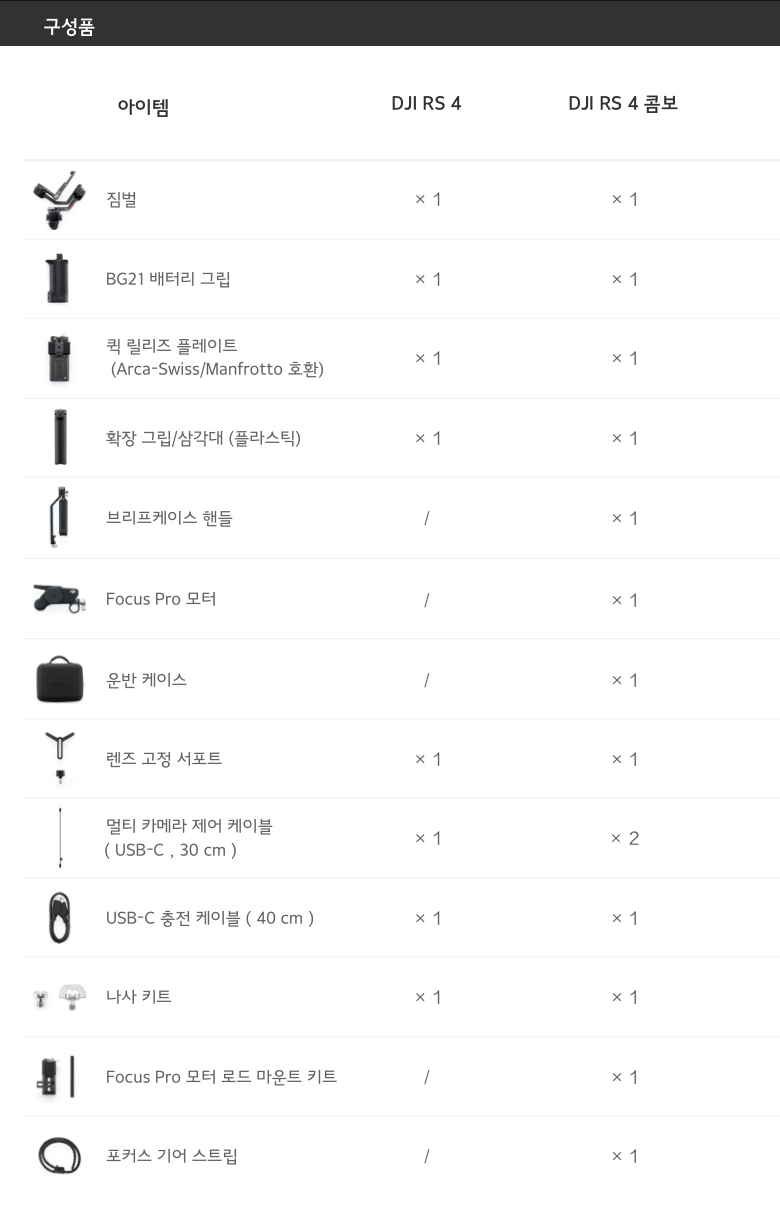780x1218 pixels.
Task: Click the ×2 combo cable quantity
Action: (x=625, y=838)
